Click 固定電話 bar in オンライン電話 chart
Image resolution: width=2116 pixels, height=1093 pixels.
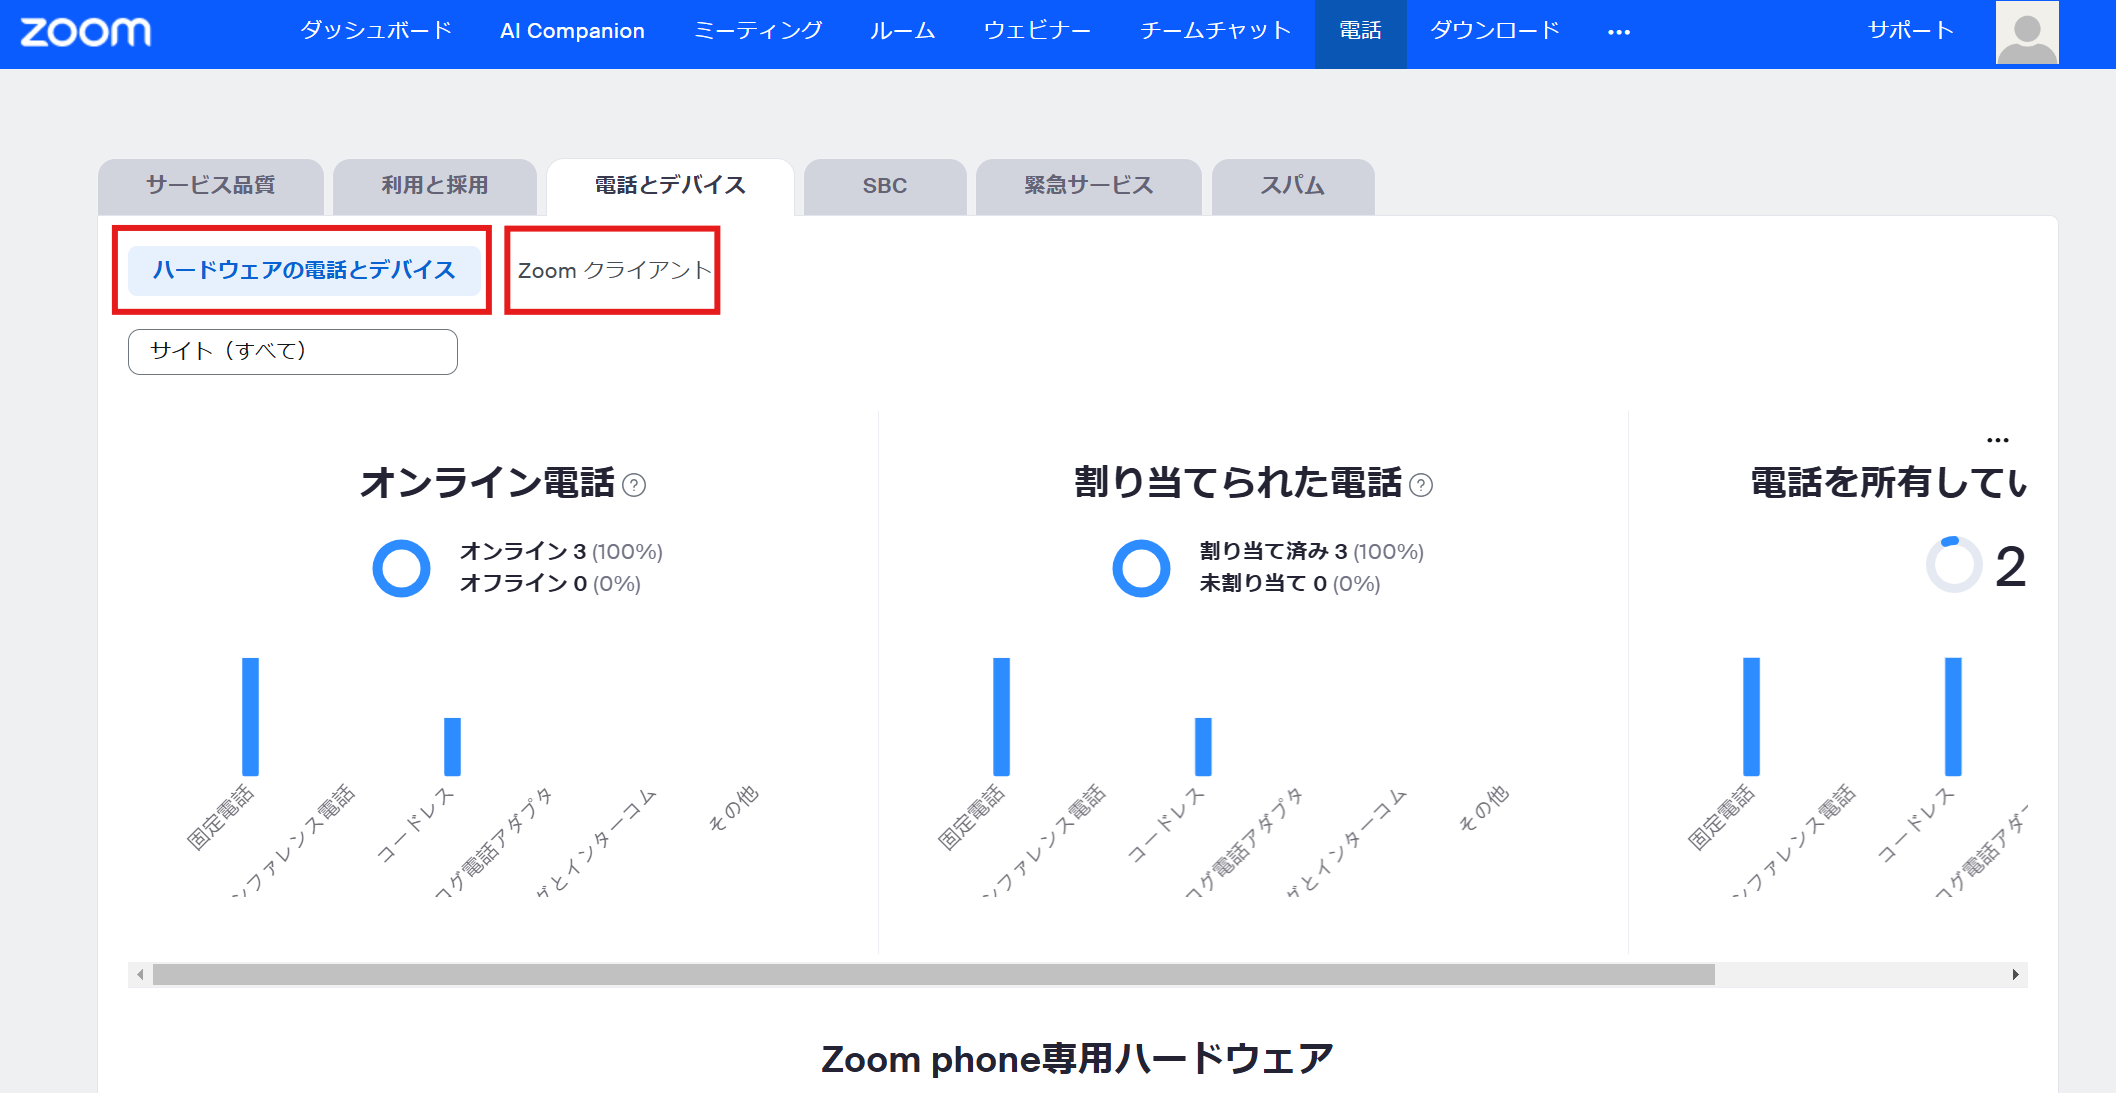250,717
